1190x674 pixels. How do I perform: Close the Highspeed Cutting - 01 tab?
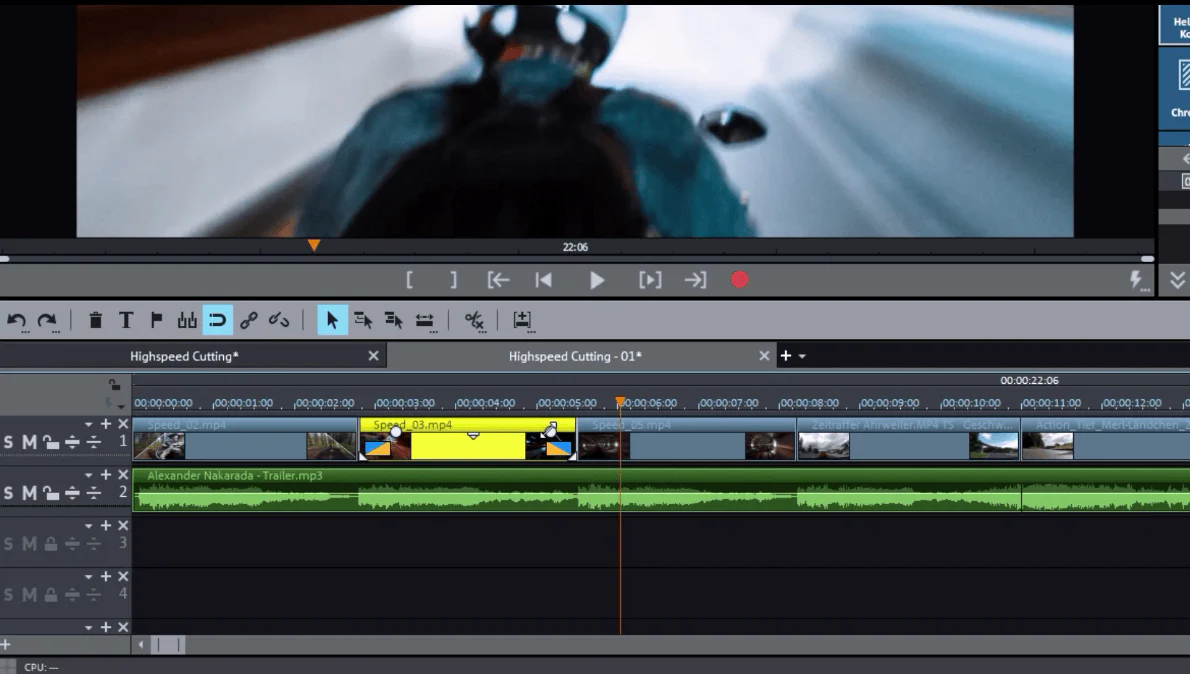(x=764, y=356)
